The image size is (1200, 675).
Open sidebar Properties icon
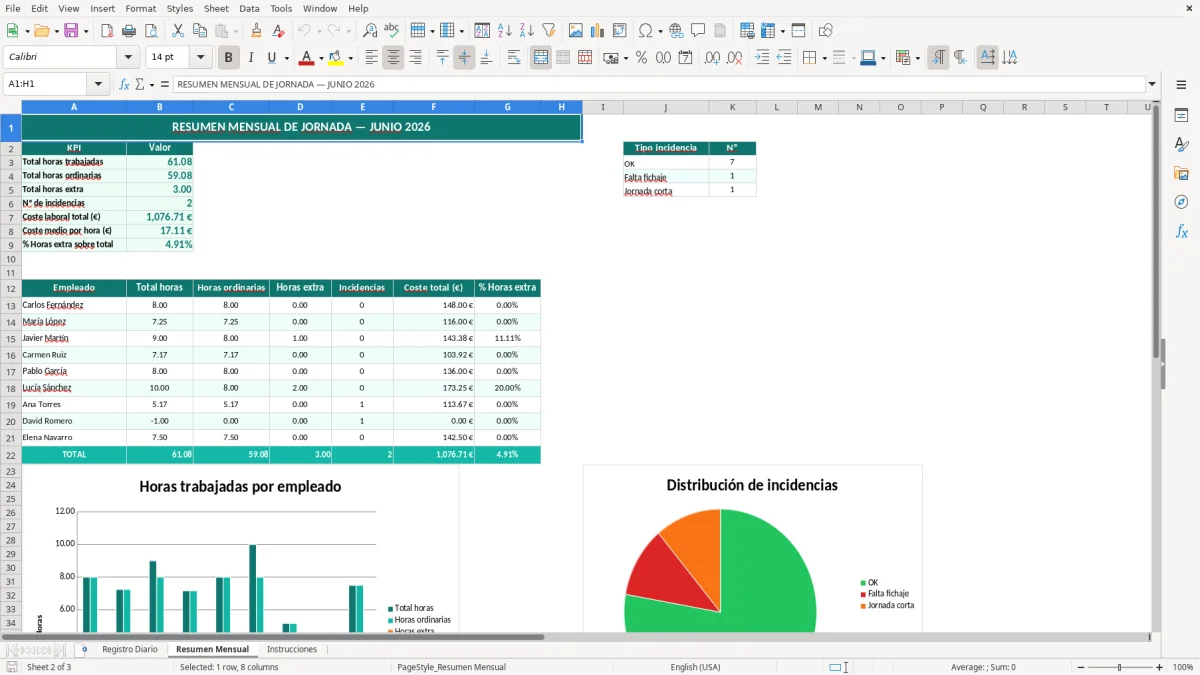pos(1181,116)
